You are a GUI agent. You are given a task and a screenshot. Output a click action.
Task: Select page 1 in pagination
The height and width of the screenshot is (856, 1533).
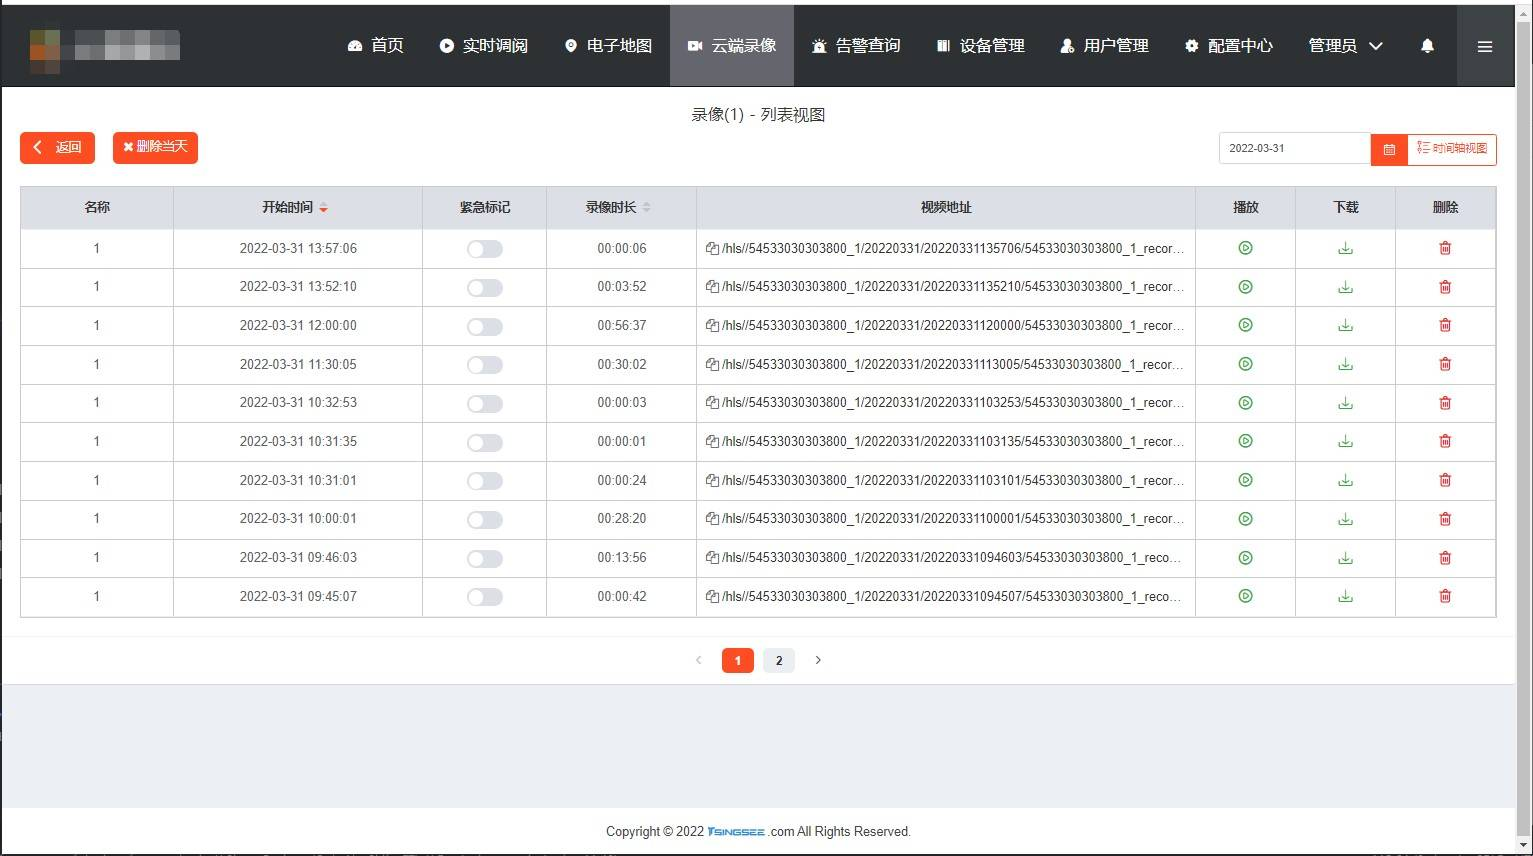(x=738, y=660)
